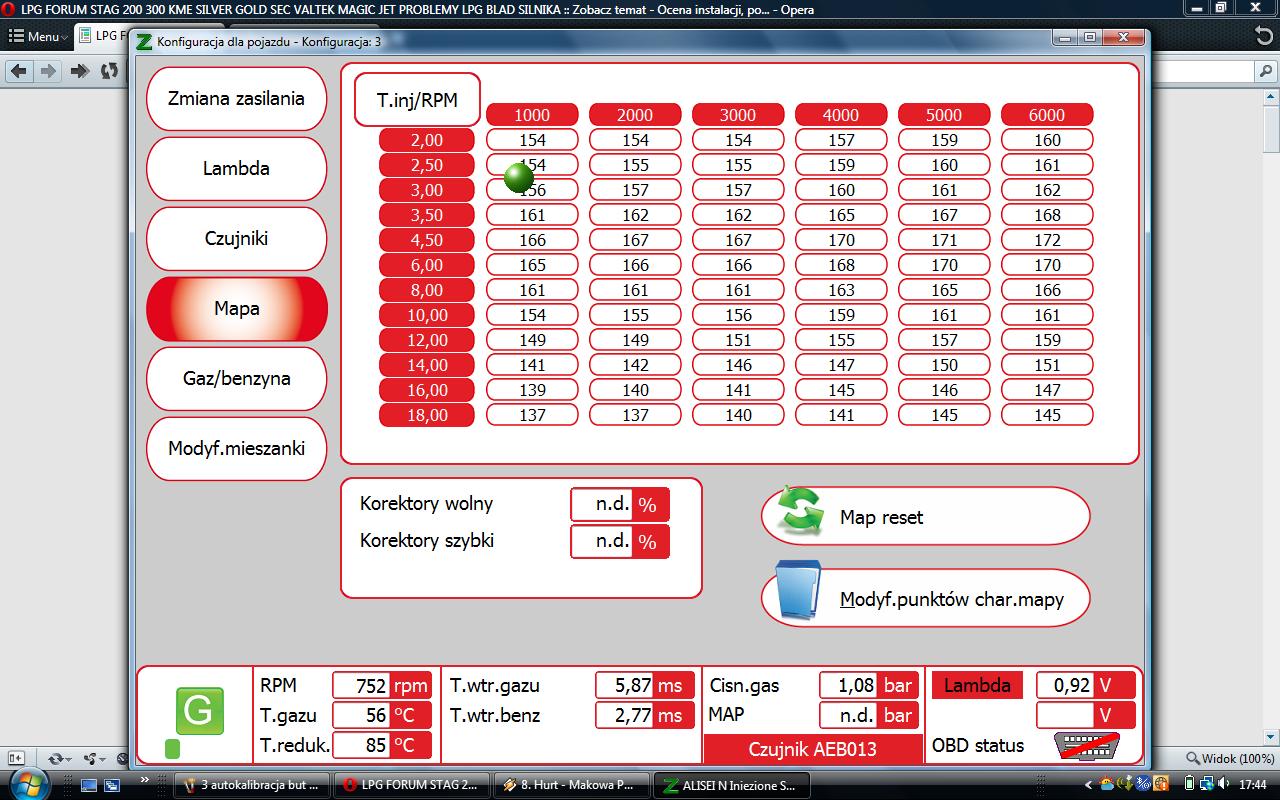Click the RPM value 752
The height and width of the screenshot is (800, 1280).
tap(361, 686)
